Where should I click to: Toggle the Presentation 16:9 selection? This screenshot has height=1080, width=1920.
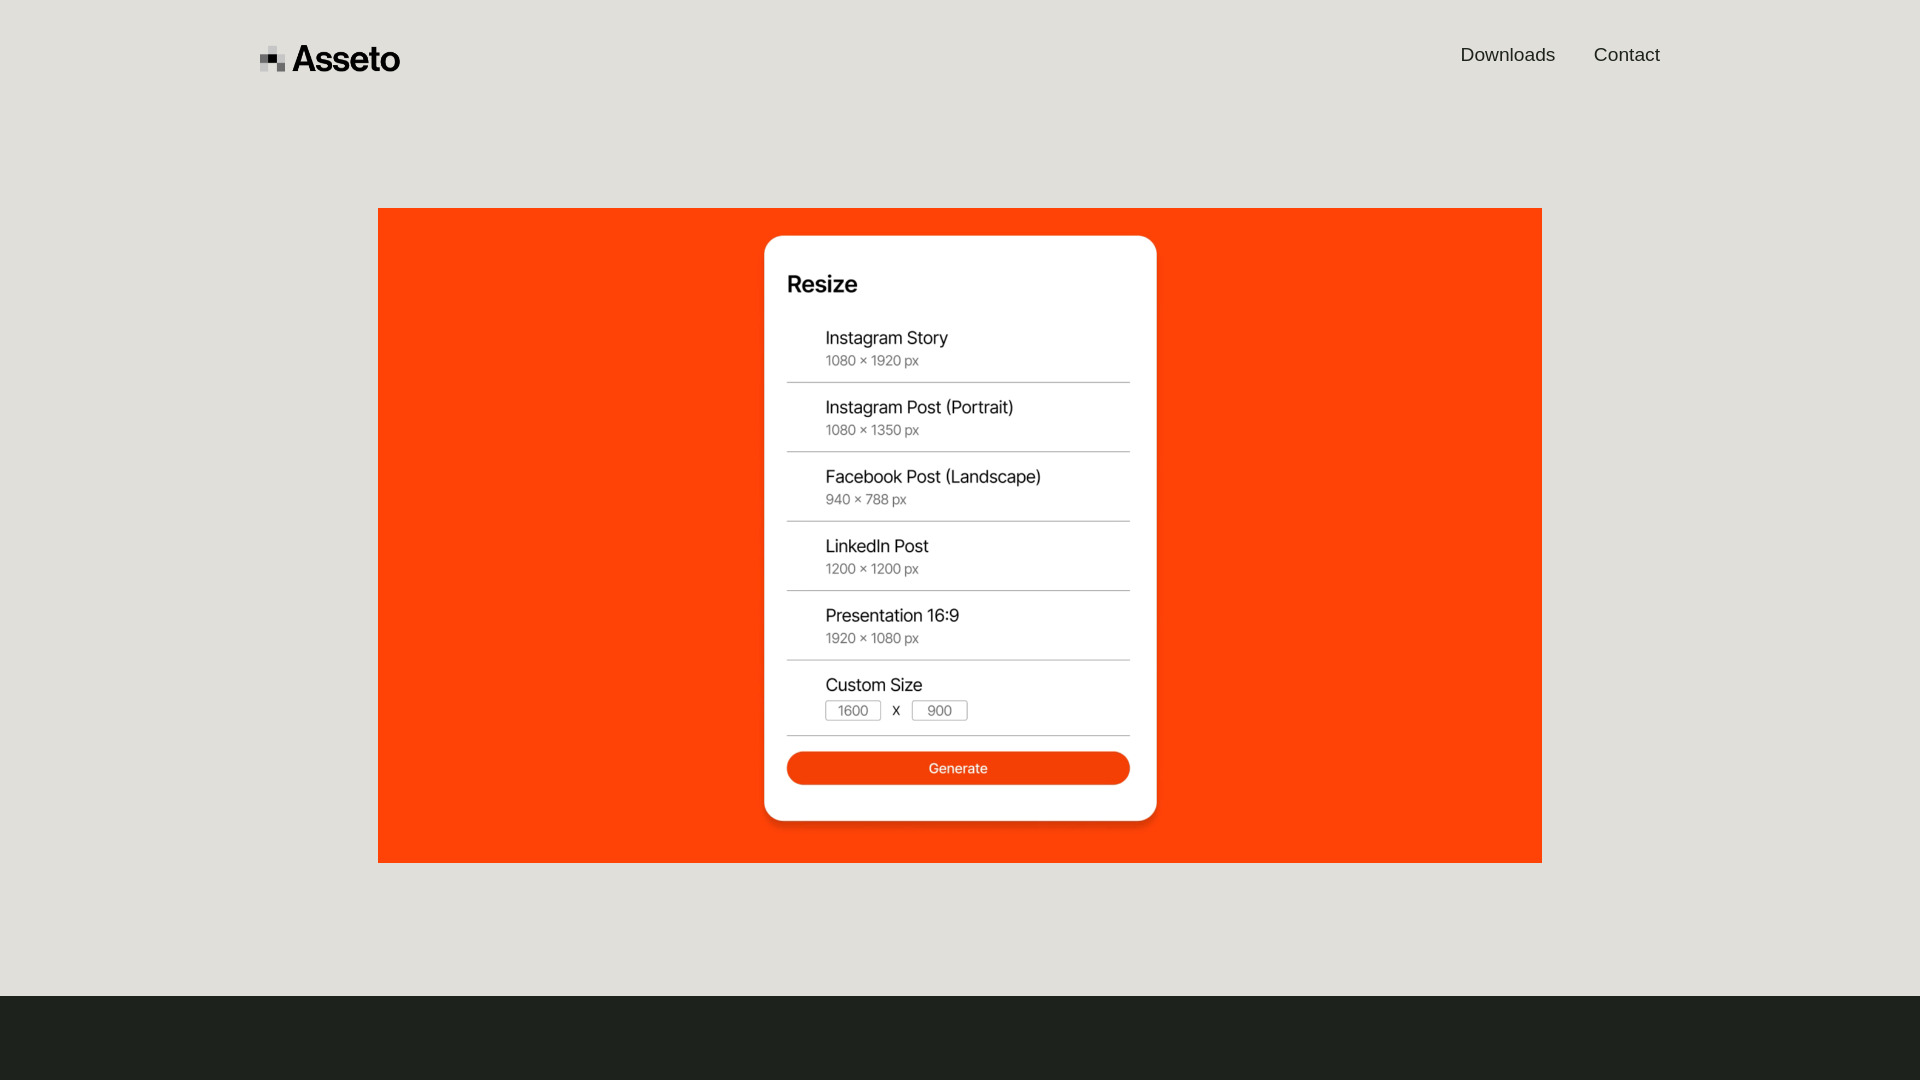click(957, 625)
